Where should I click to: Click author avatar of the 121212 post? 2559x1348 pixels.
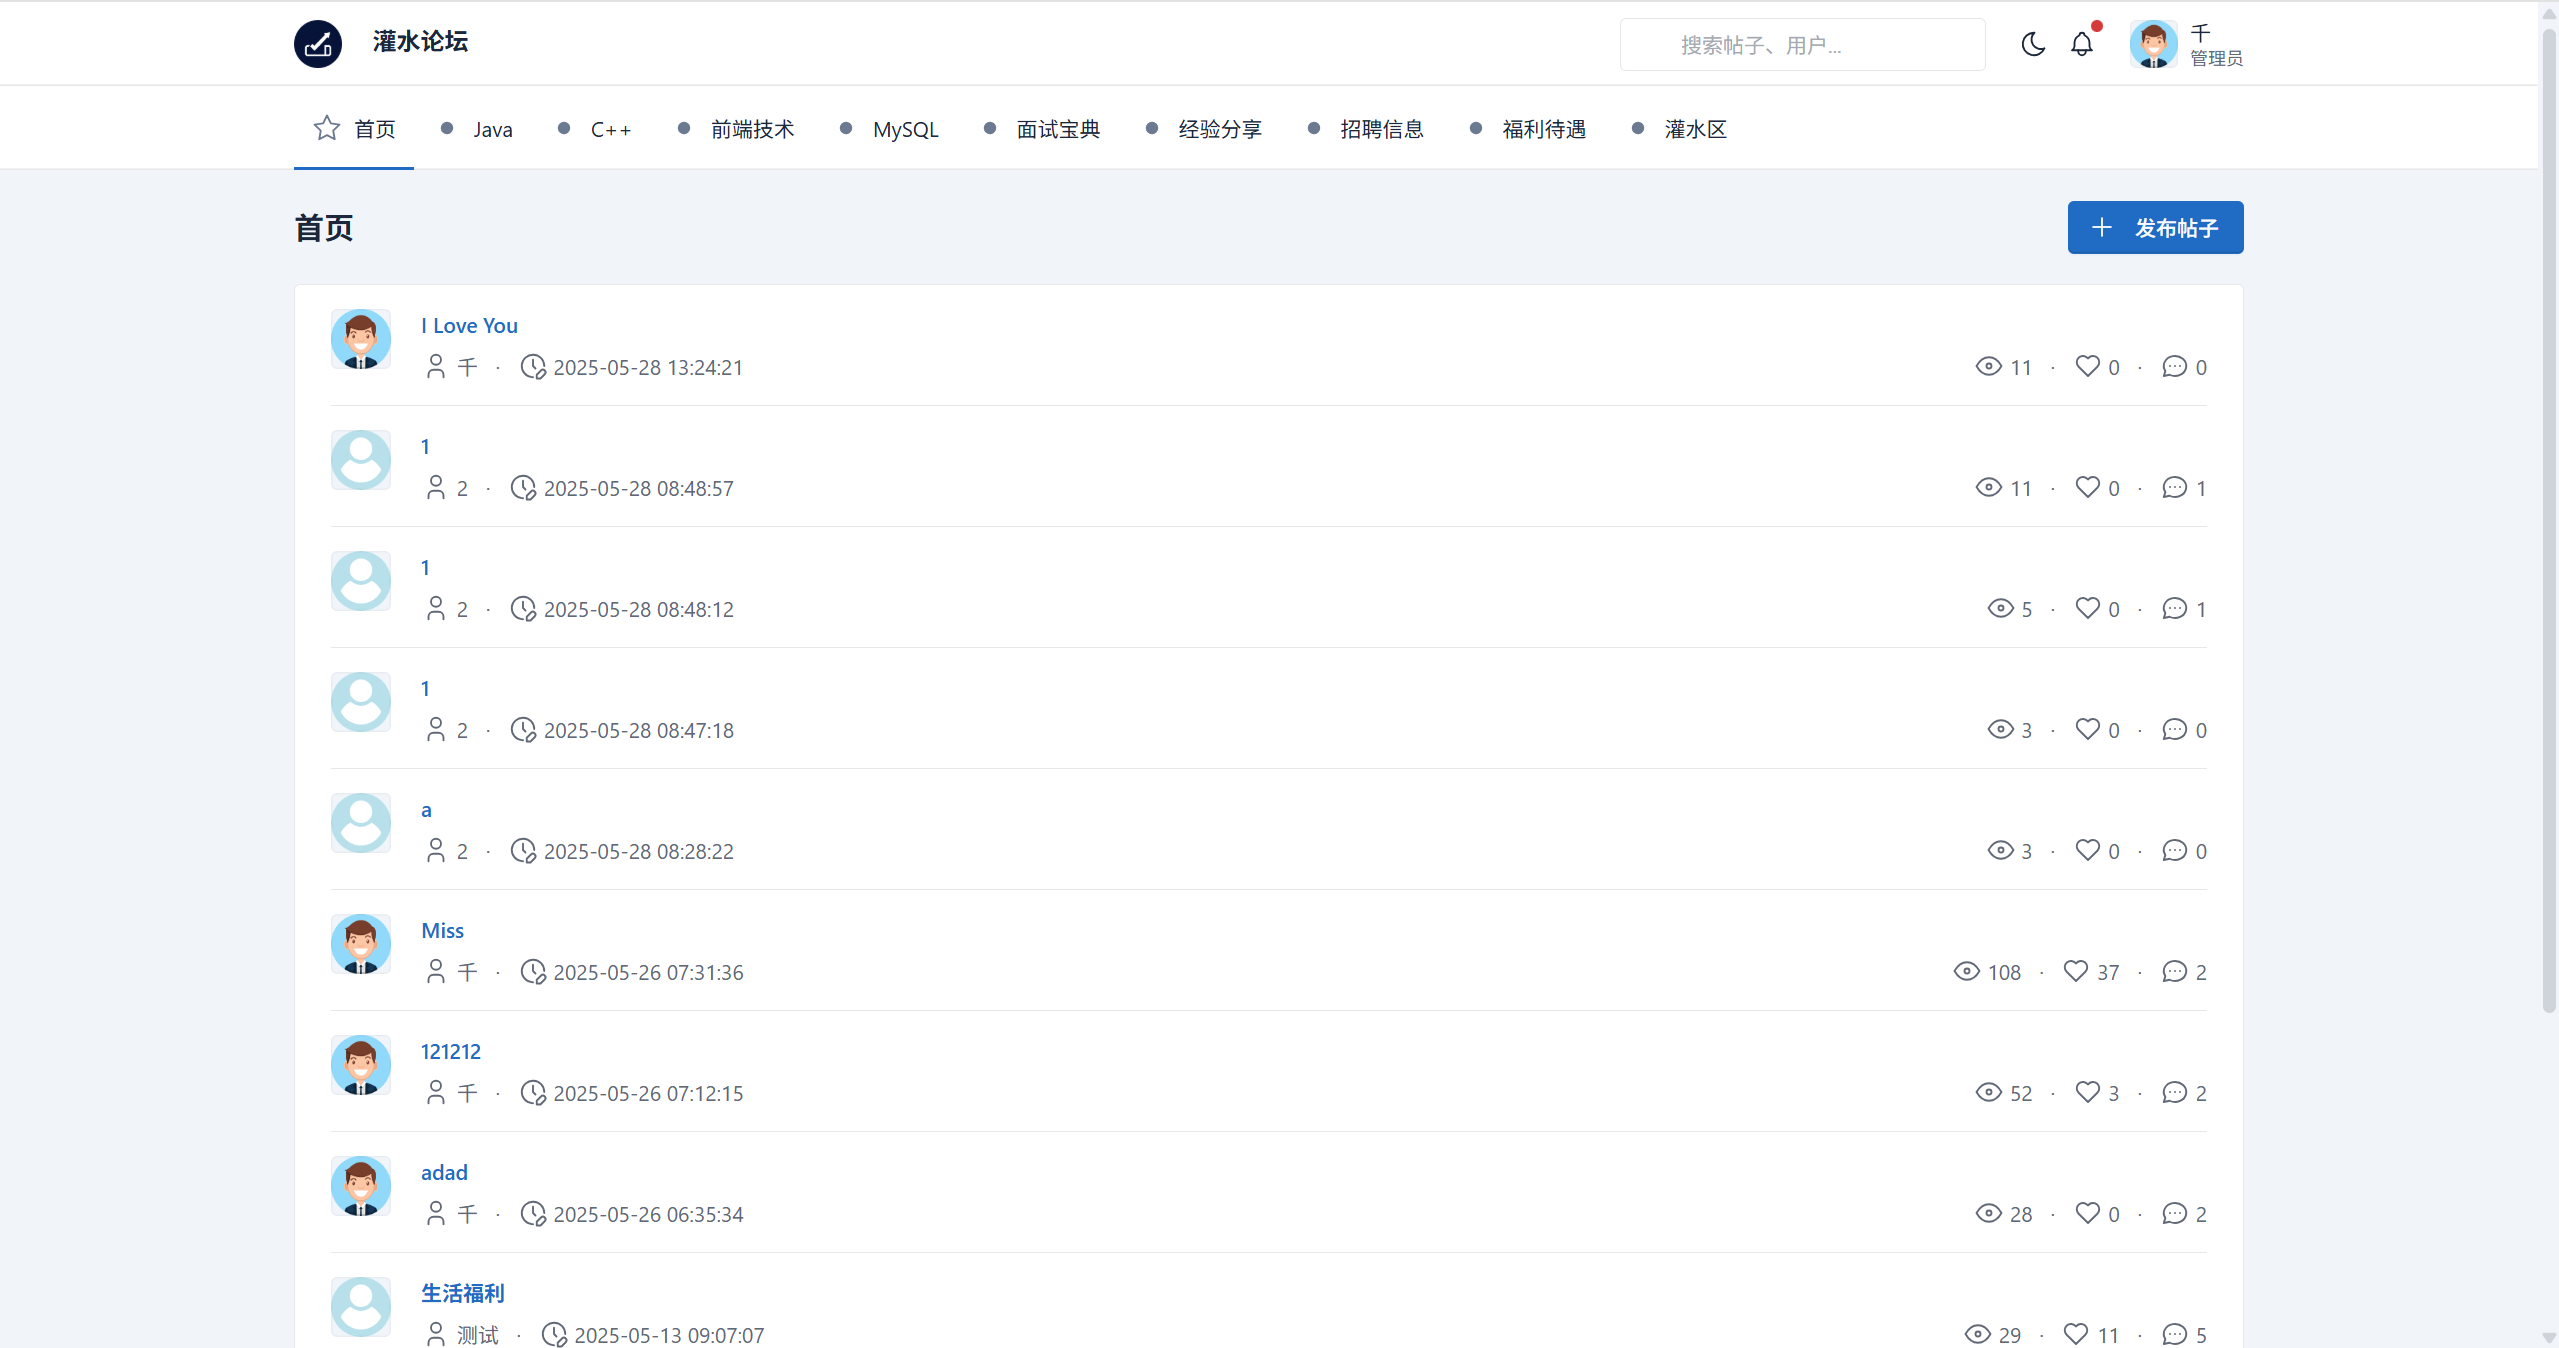(361, 1064)
